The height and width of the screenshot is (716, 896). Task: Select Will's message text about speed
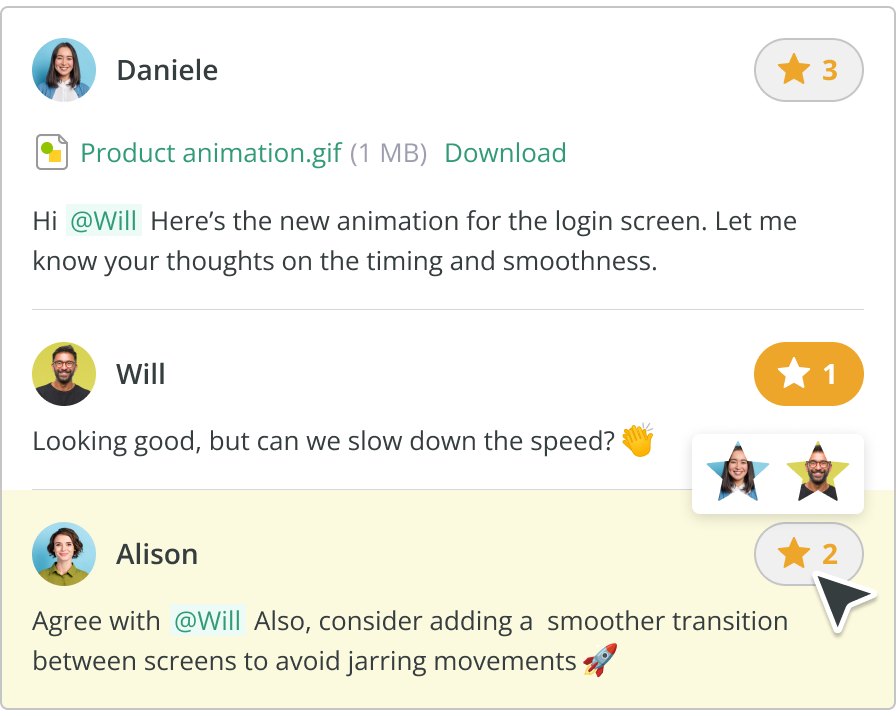(322, 441)
